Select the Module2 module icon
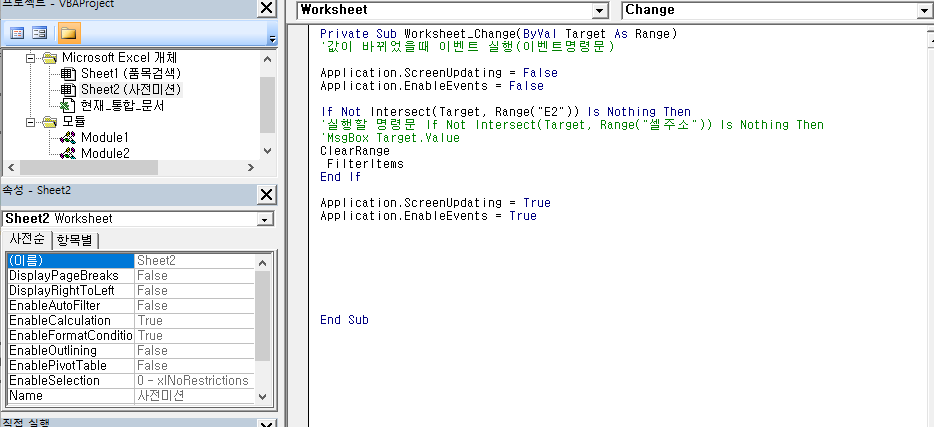The image size is (934, 427). 68,153
